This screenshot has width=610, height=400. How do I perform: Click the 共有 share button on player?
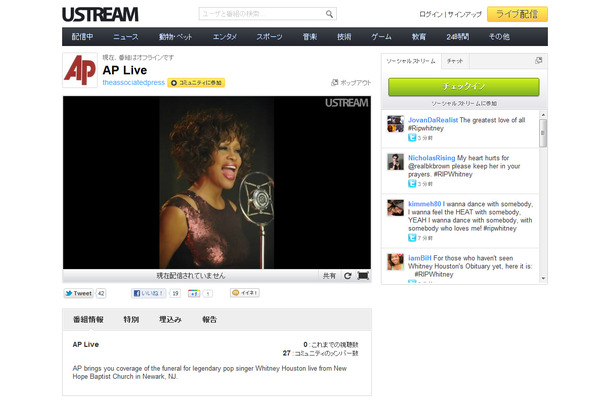click(329, 275)
